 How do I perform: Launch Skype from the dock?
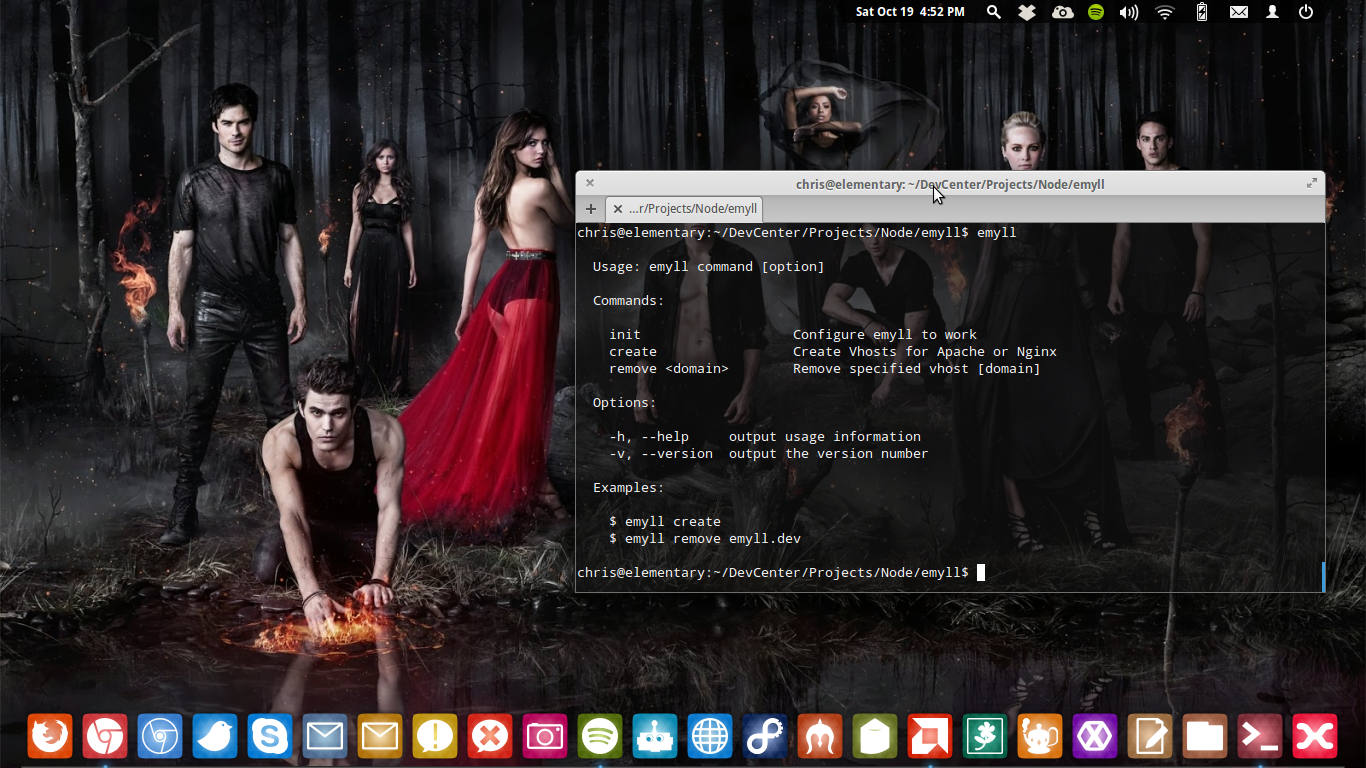tap(270, 737)
